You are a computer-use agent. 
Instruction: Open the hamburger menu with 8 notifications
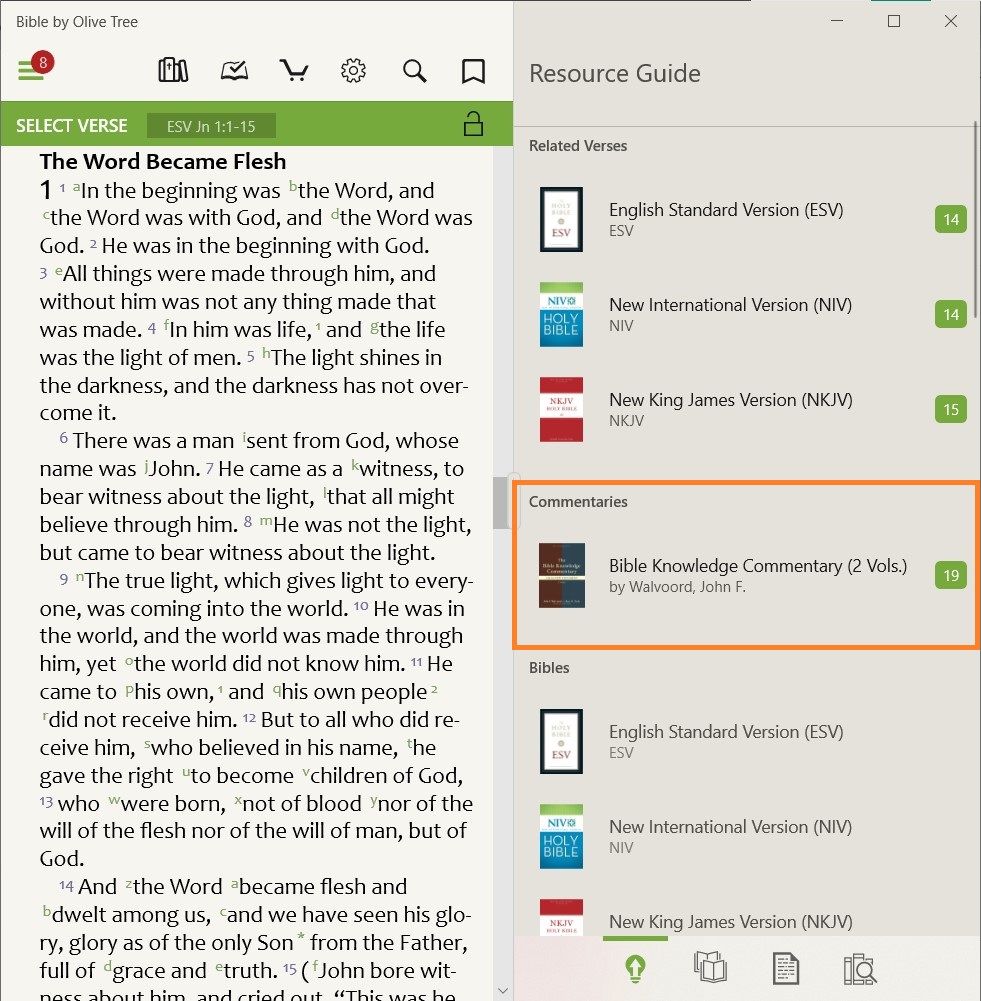coord(34,66)
